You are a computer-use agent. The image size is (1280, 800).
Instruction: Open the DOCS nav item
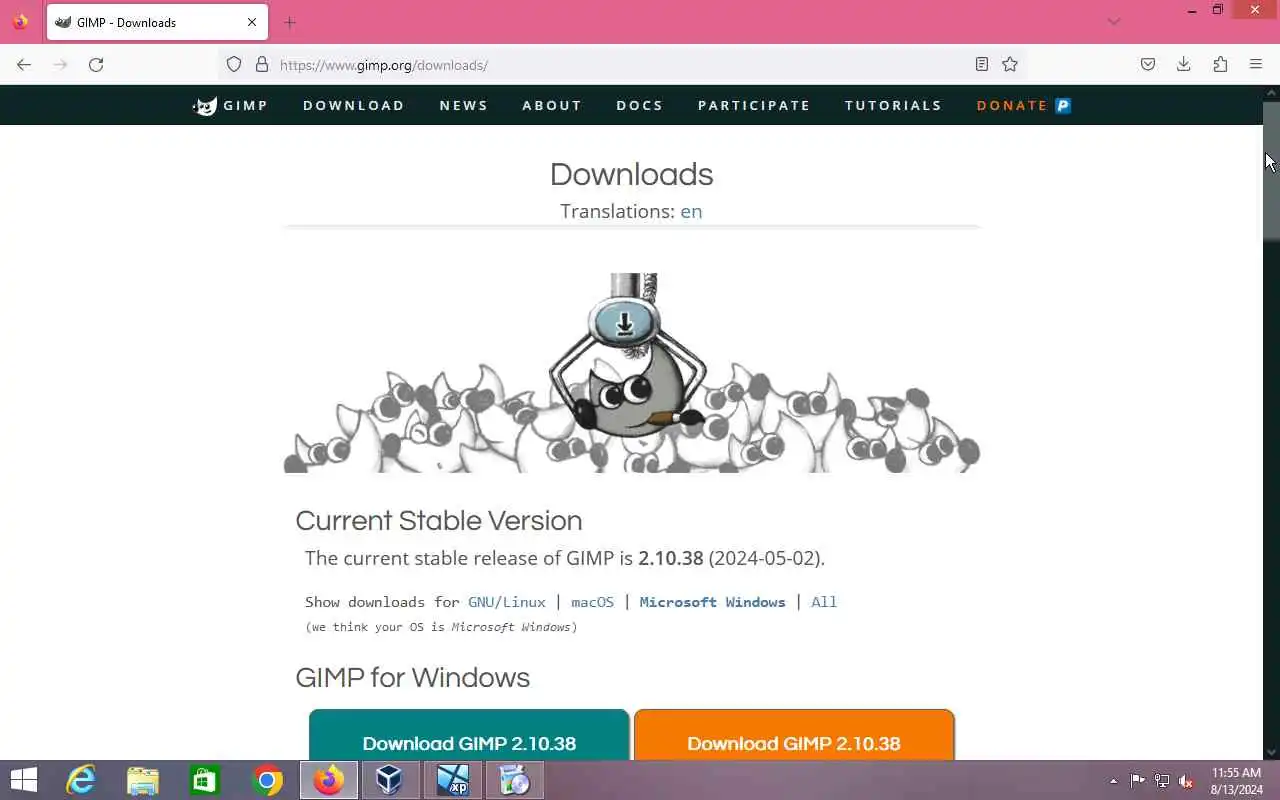coord(640,105)
